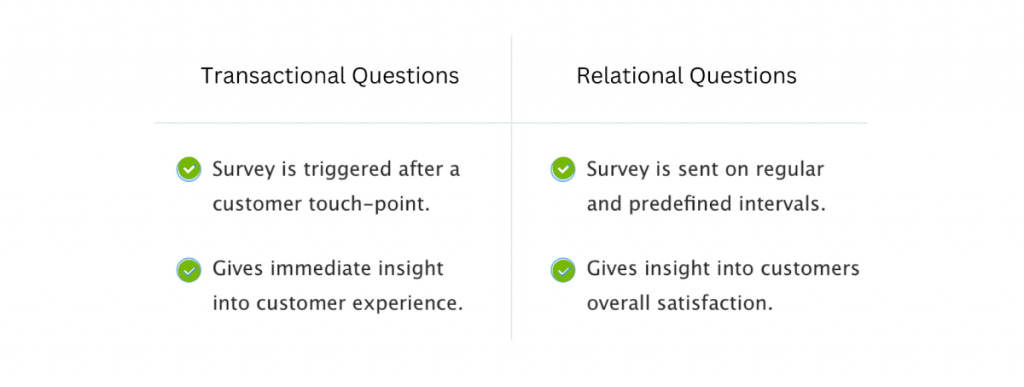Image resolution: width=1024 pixels, height=387 pixels.
Task: Click the checkmark beside 'Survey is triggered after a'
Action: coord(189,170)
